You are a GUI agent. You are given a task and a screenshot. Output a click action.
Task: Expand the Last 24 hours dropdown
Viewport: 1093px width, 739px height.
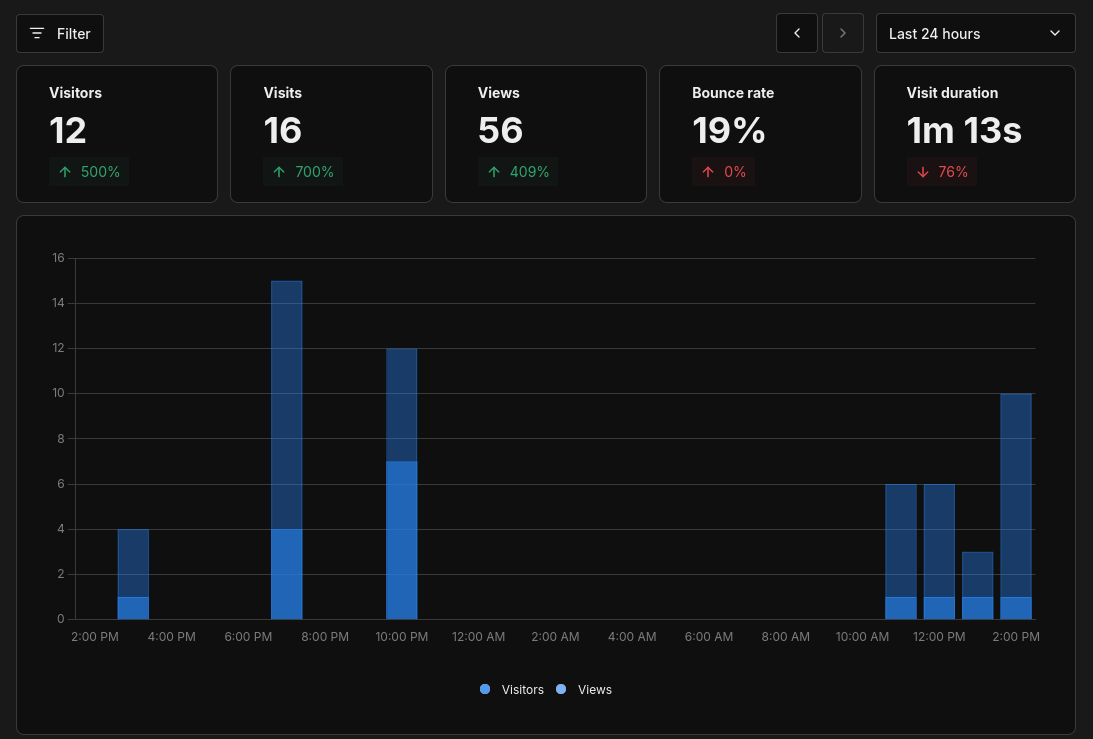tap(974, 33)
